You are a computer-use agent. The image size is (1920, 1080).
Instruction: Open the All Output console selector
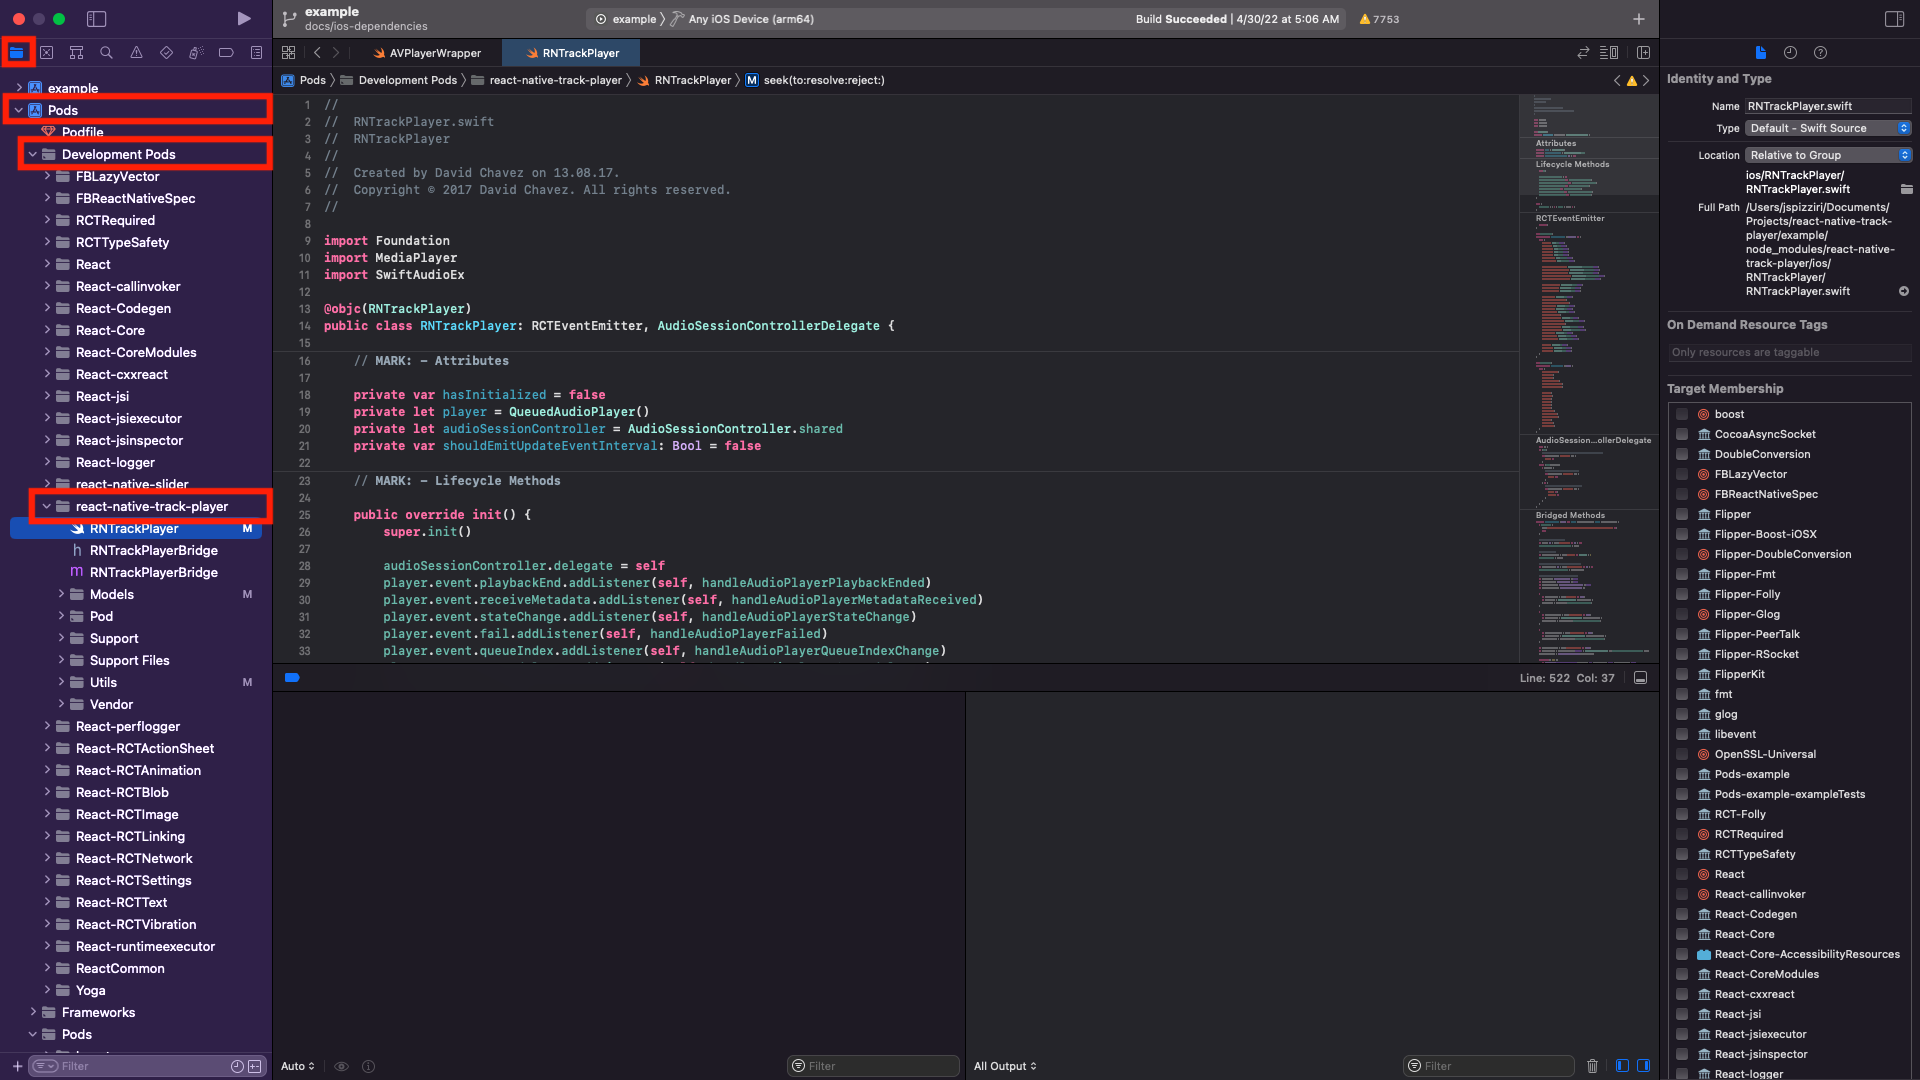tap(1005, 1066)
